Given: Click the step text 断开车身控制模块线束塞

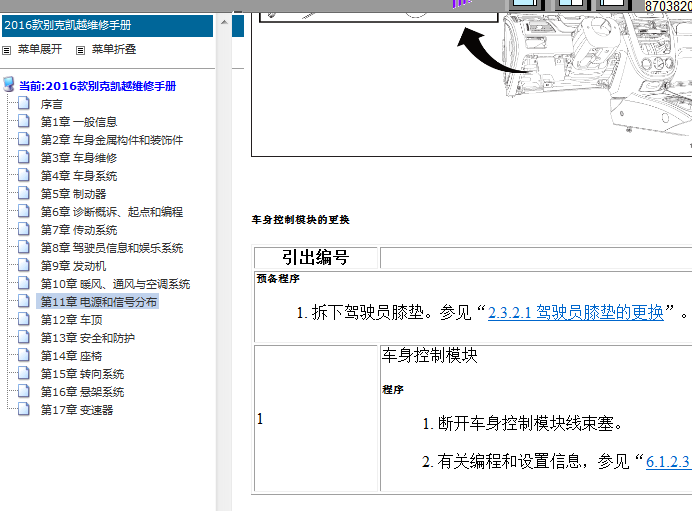Looking at the screenshot, I should pos(530,424).
